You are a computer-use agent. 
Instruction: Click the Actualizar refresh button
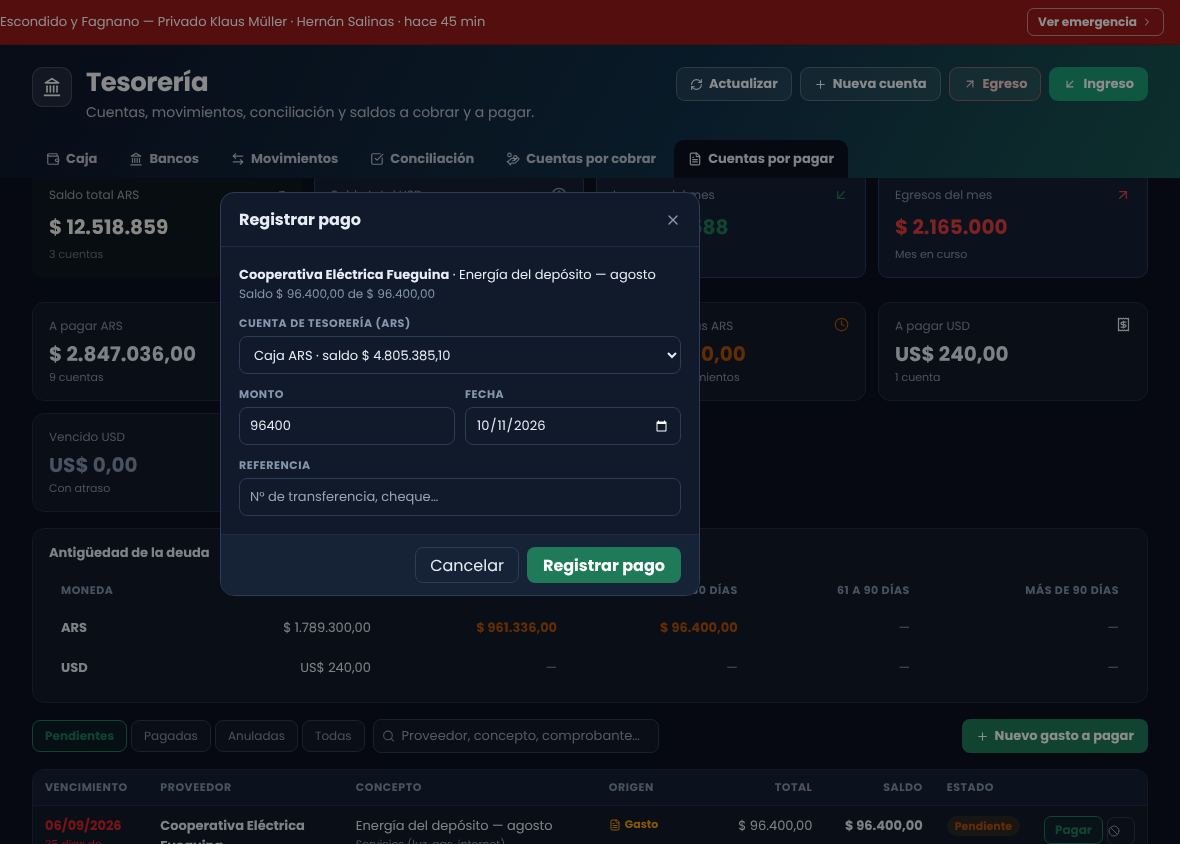point(734,83)
